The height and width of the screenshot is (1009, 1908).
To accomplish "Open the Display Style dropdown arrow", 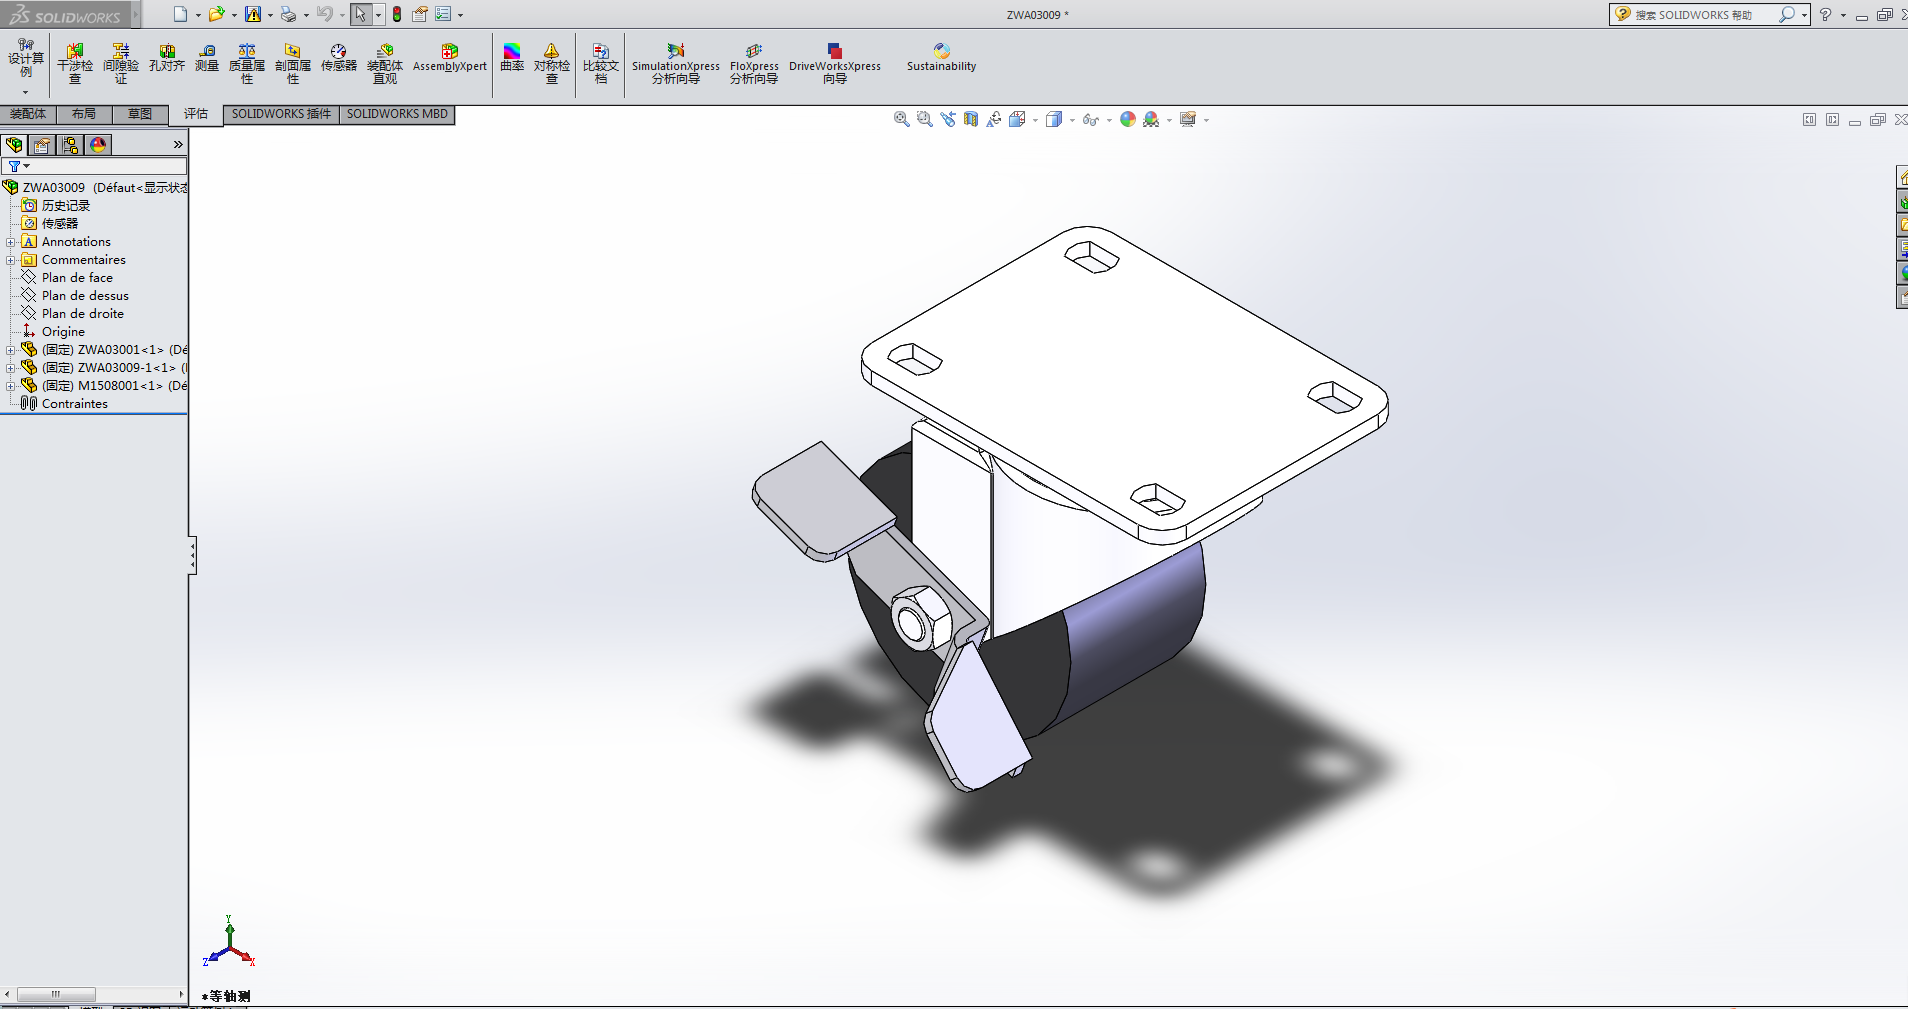I will point(1072,121).
